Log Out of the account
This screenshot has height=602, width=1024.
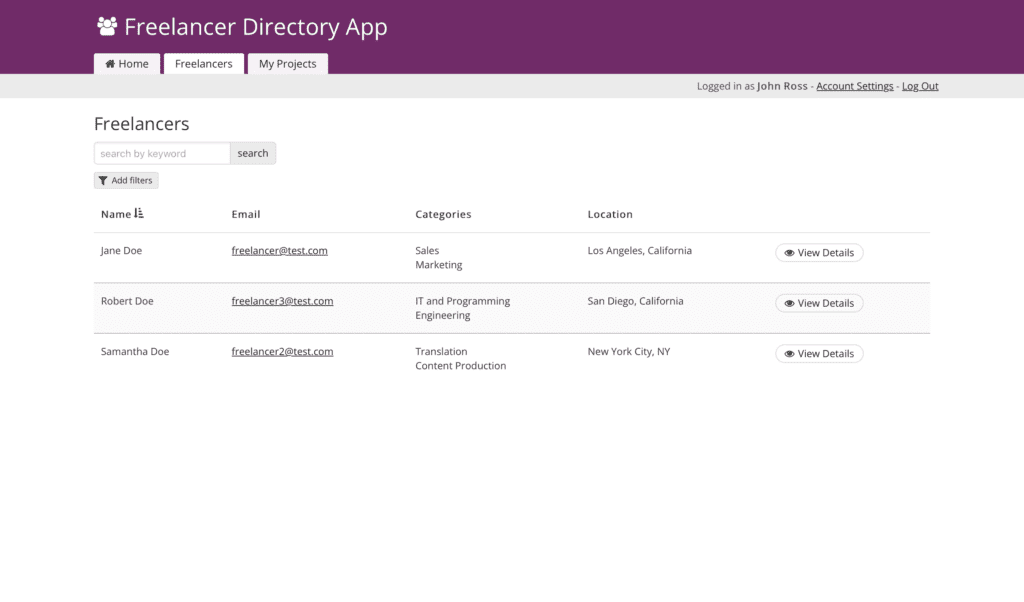pyautogui.click(x=920, y=86)
